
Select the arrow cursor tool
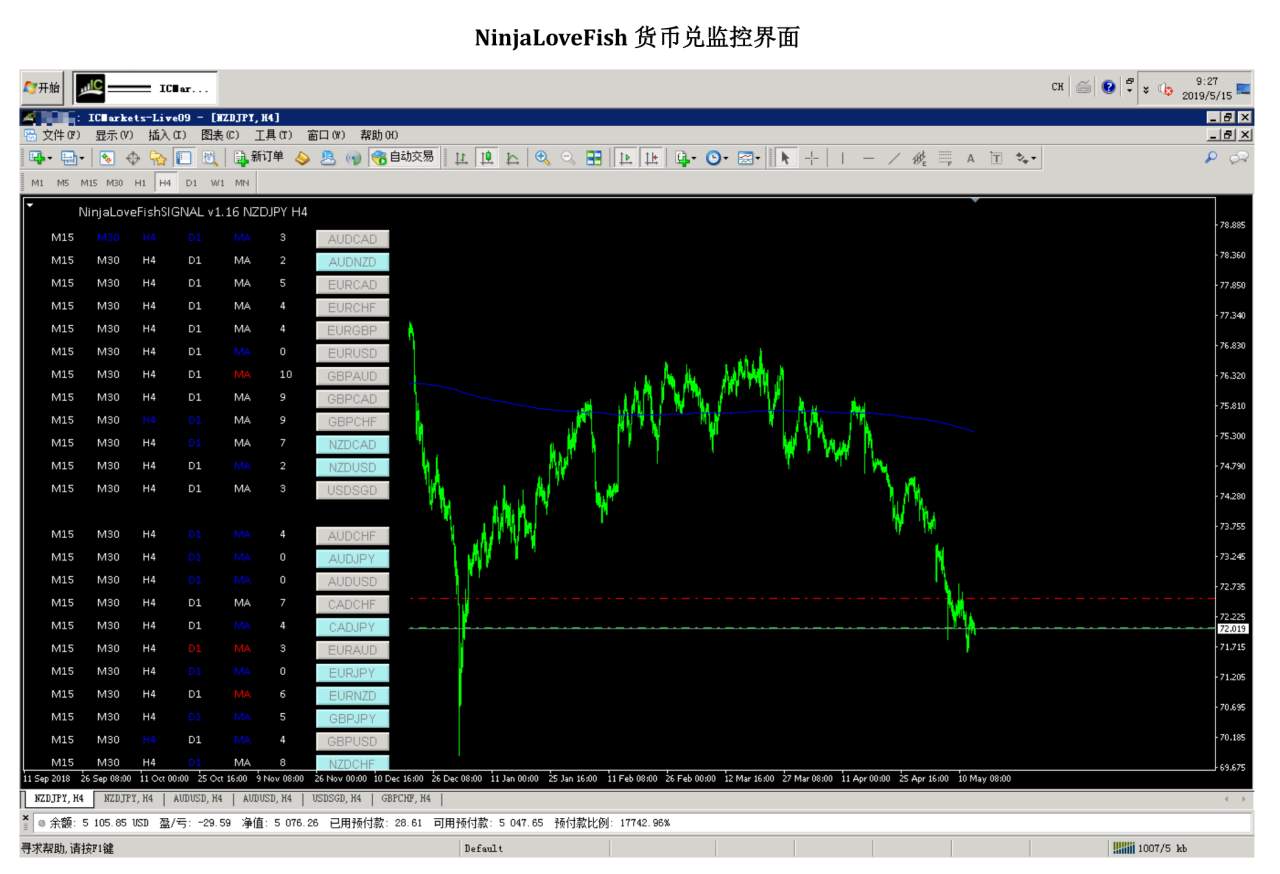pos(786,158)
